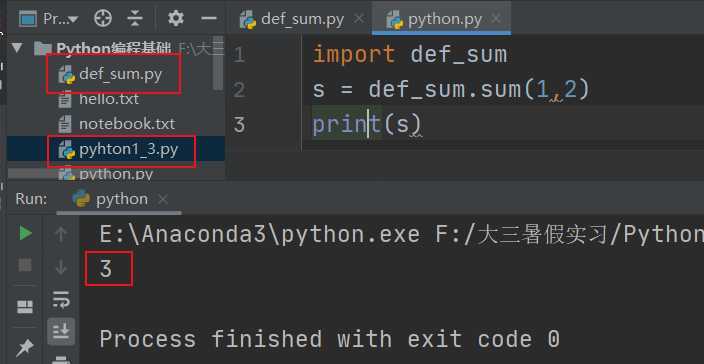Hide the project panel minus icon
704x364 pixels.
coord(209,18)
